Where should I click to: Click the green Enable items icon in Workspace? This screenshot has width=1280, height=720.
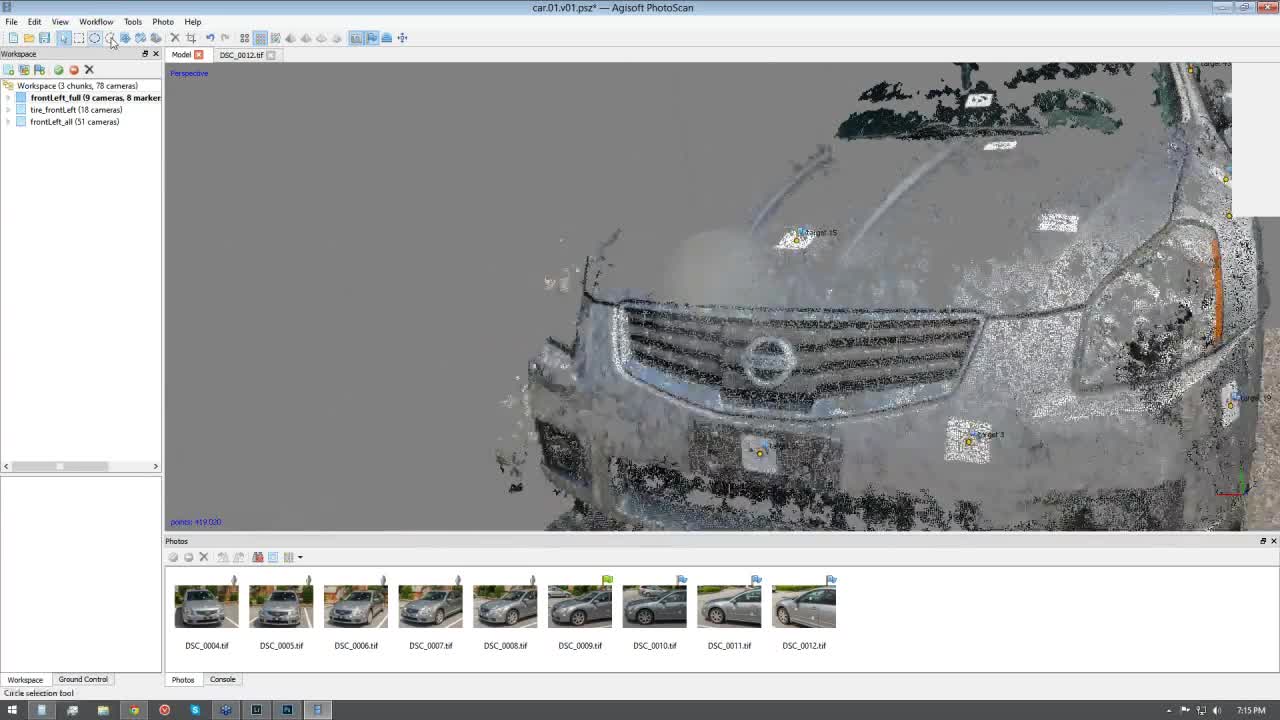58,70
